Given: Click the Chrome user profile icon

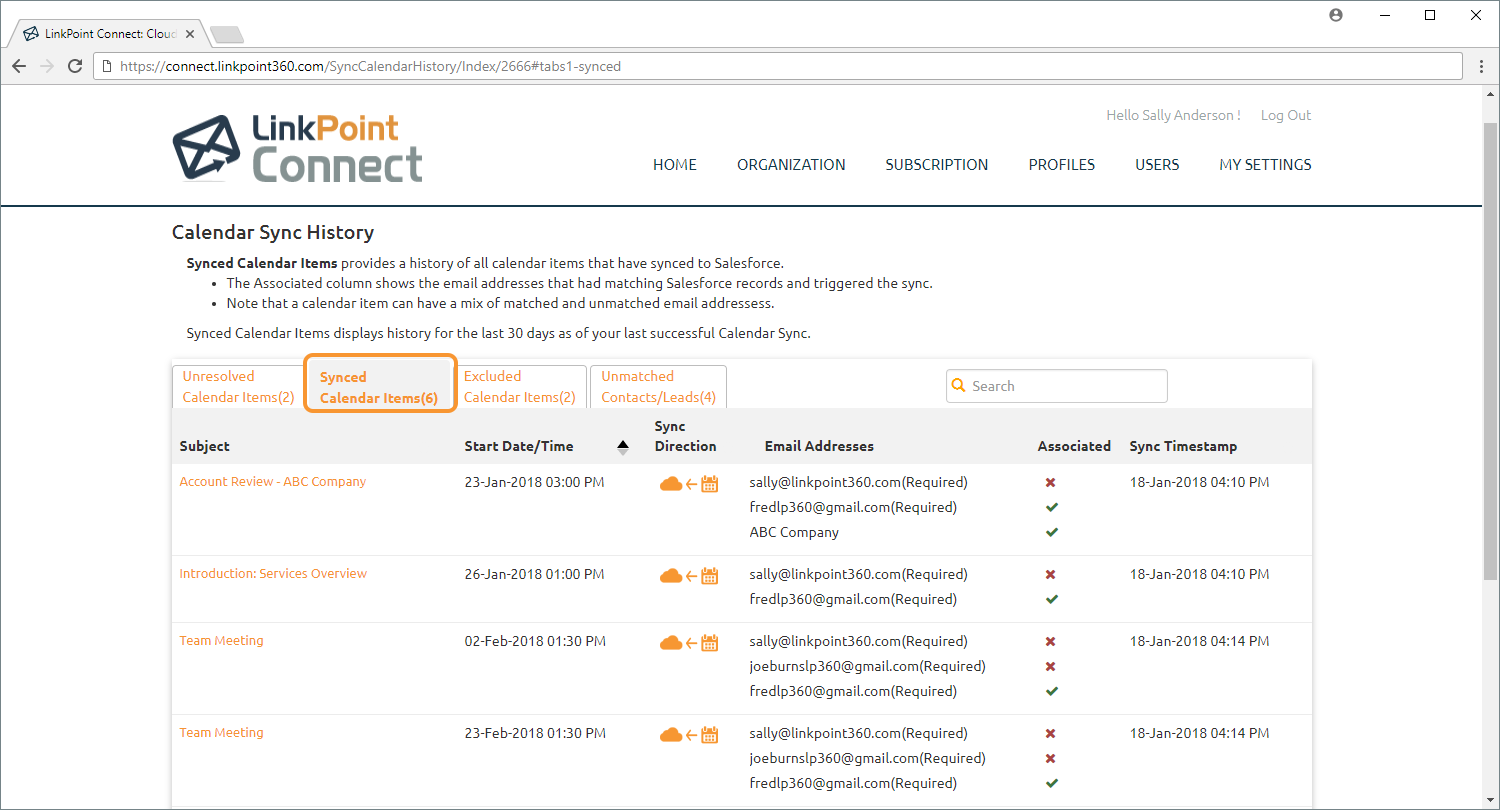Looking at the screenshot, I should pyautogui.click(x=1336, y=15).
